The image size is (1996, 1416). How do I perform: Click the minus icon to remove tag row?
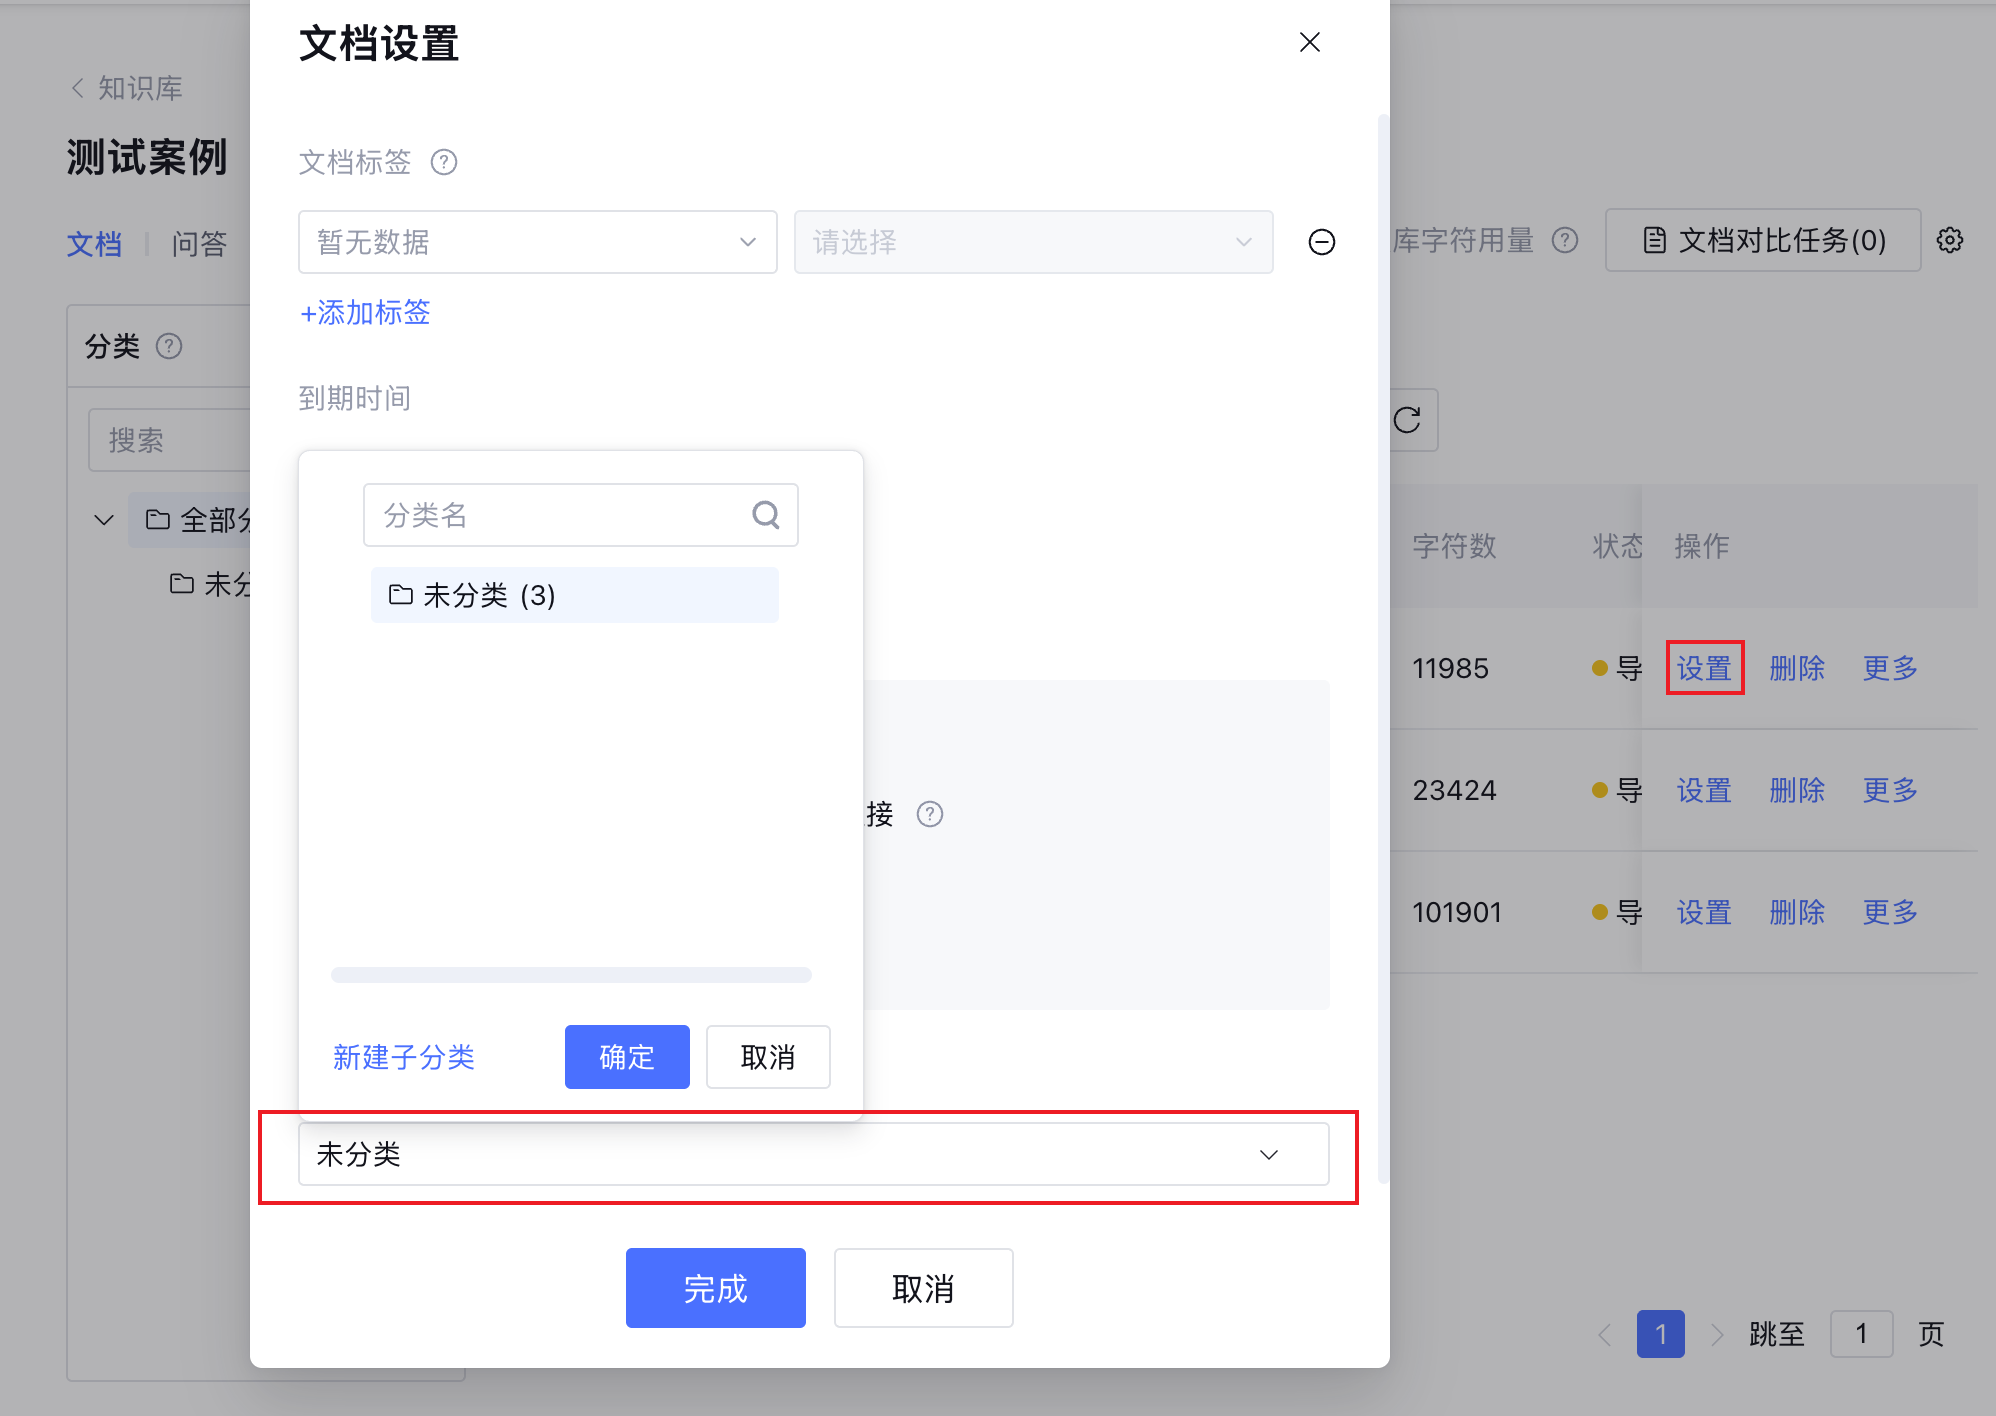coord(1321,242)
